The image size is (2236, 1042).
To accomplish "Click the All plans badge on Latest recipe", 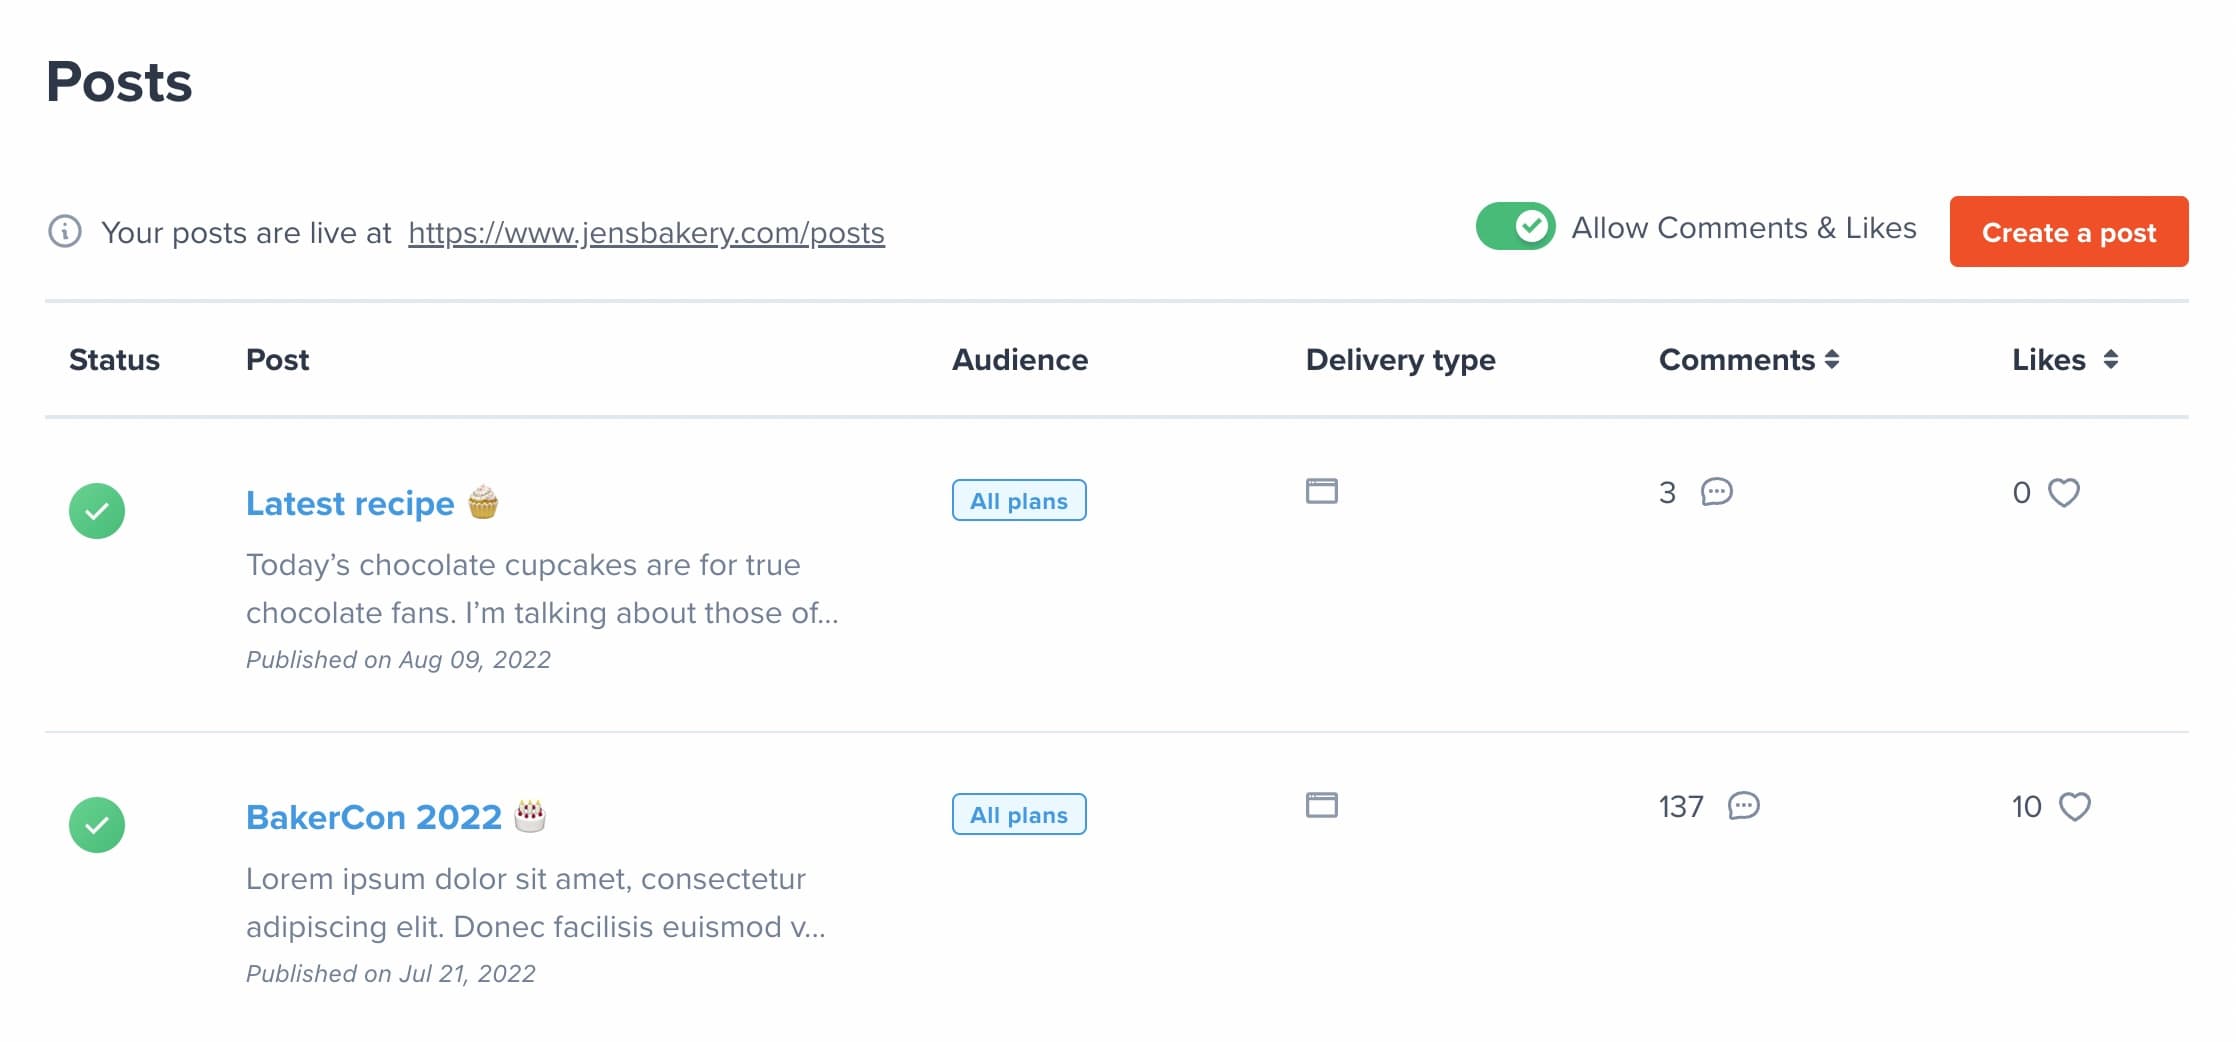I will [1019, 500].
